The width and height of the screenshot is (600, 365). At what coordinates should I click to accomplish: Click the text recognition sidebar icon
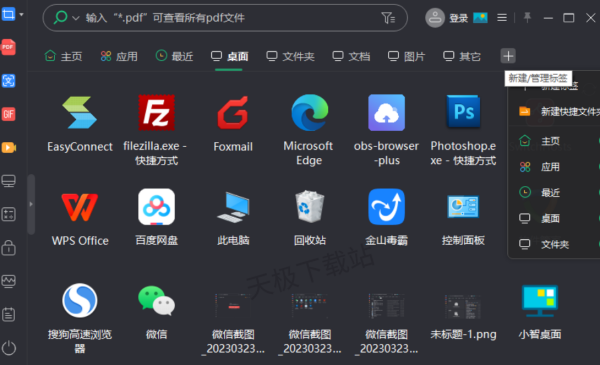click(8, 81)
